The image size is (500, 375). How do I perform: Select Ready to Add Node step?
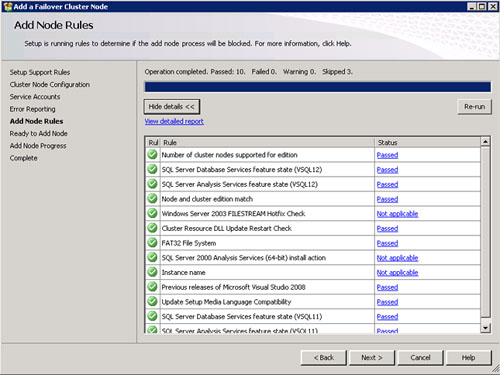[38, 134]
